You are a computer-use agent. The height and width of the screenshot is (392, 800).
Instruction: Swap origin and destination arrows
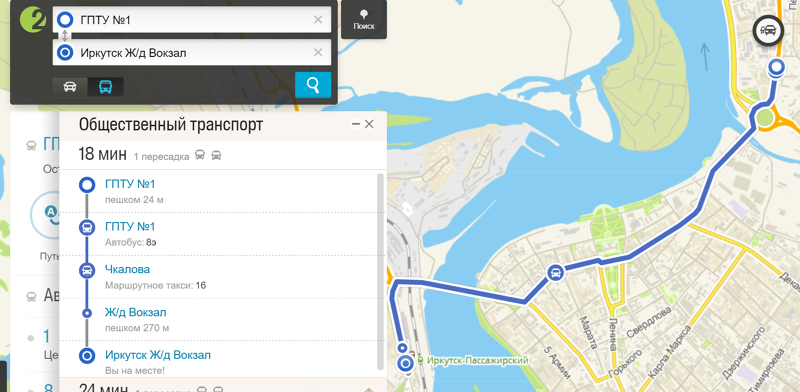[x=65, y=36]
